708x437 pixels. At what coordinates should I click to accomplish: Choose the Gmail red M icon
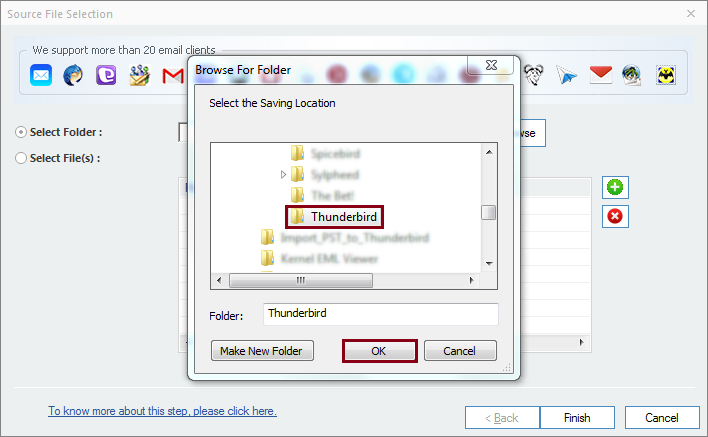(x=173, y=76)
